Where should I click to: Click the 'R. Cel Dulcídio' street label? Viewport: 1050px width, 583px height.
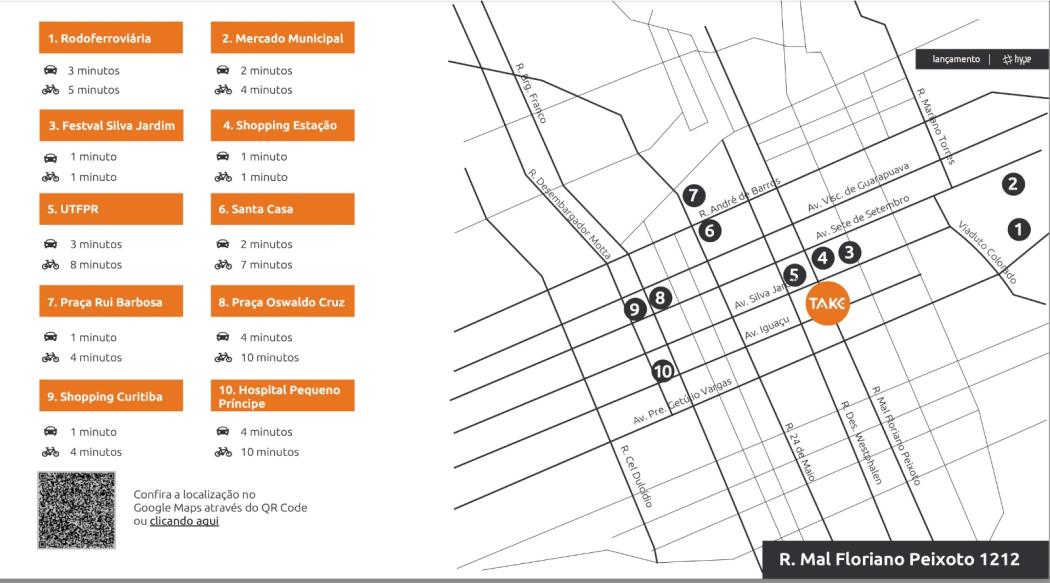636,476
